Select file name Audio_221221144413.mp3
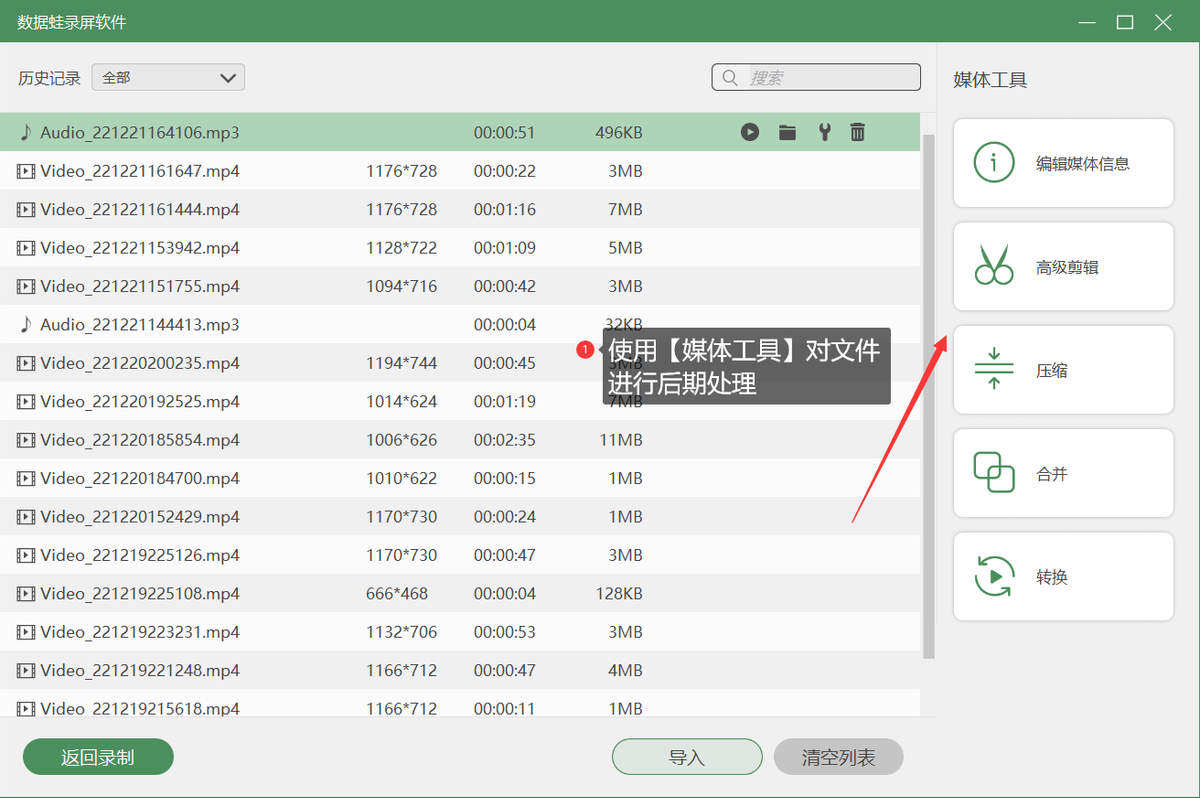This screenshot has height=798, width=1200. [x=140, y=324]
